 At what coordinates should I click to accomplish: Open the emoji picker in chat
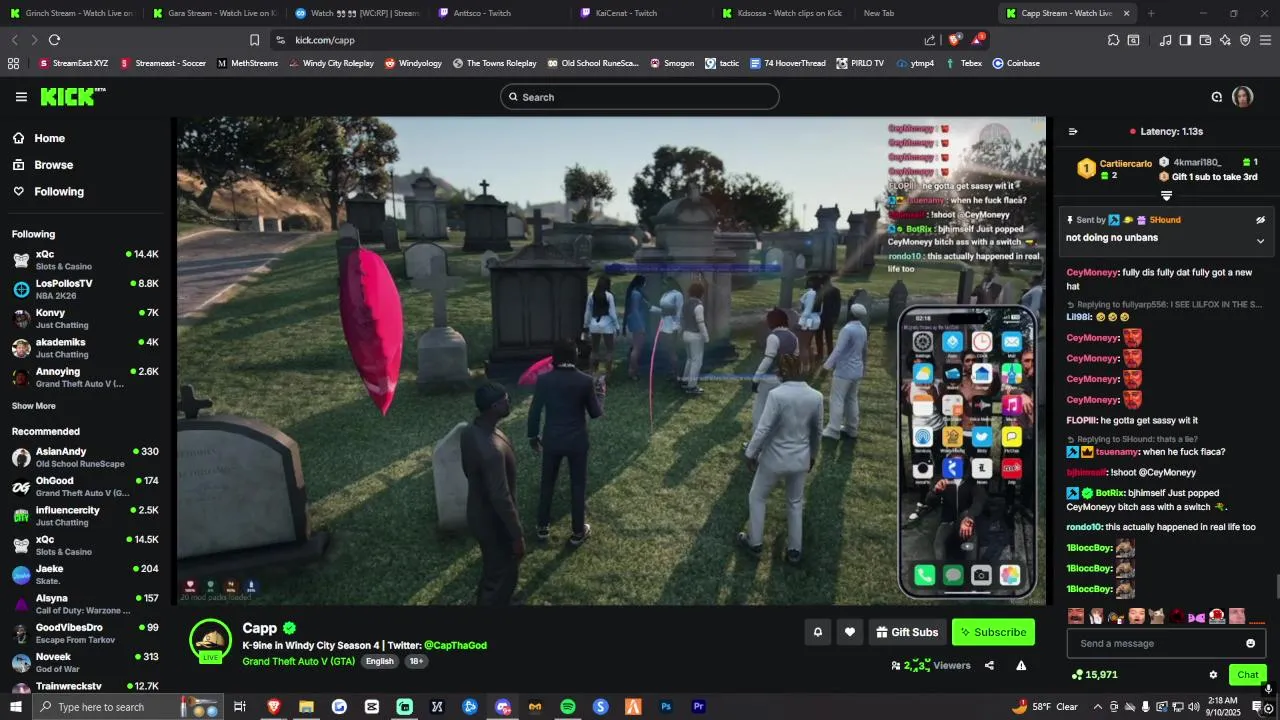1250,643
